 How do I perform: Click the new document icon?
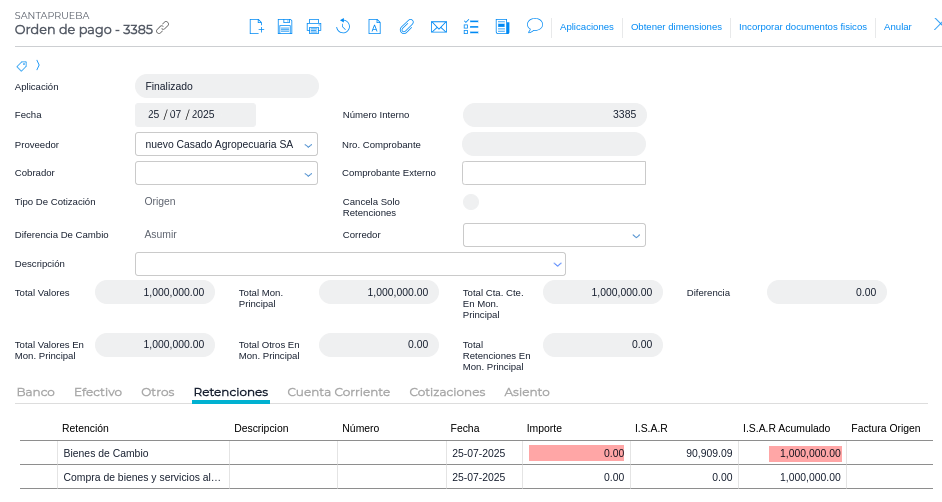(x=256, y=27)
